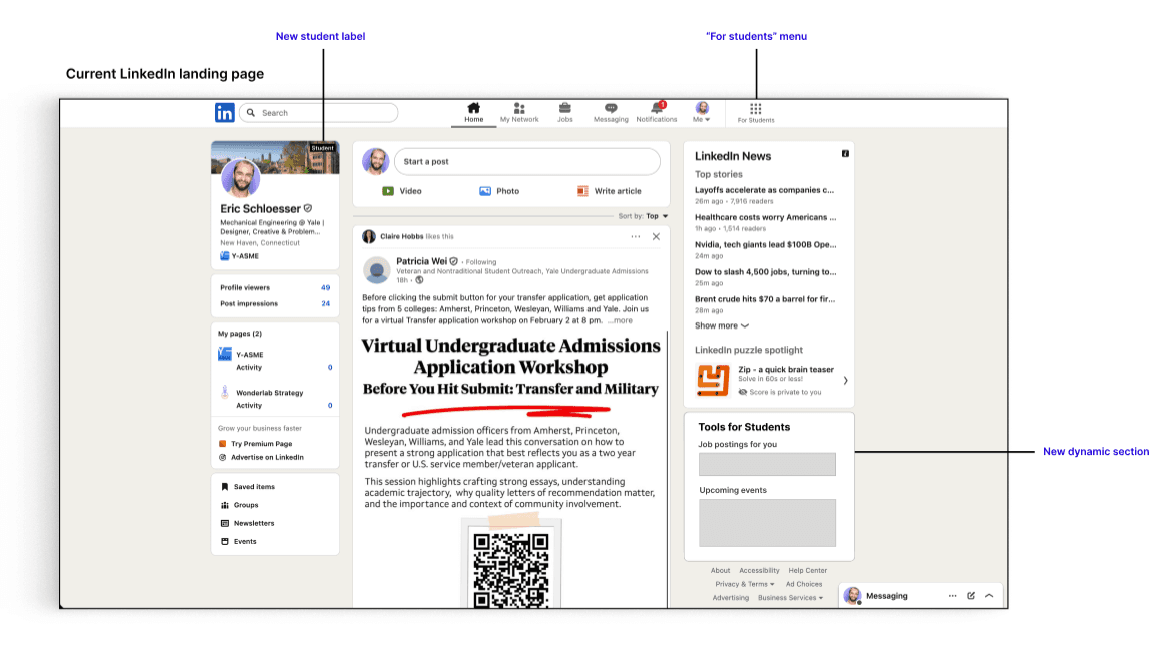
Task: Open the About footer link
Action: (x=720, y=570)
